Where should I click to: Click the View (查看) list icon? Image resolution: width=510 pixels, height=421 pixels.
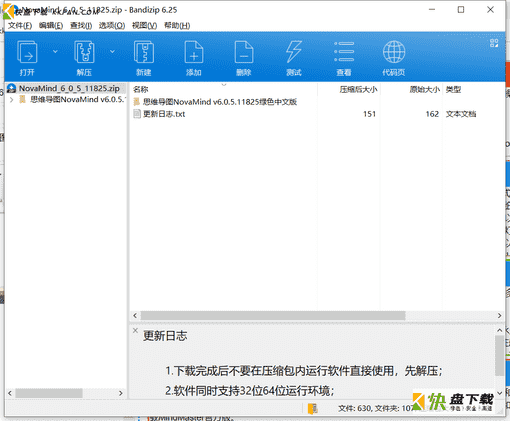[344, 52]
